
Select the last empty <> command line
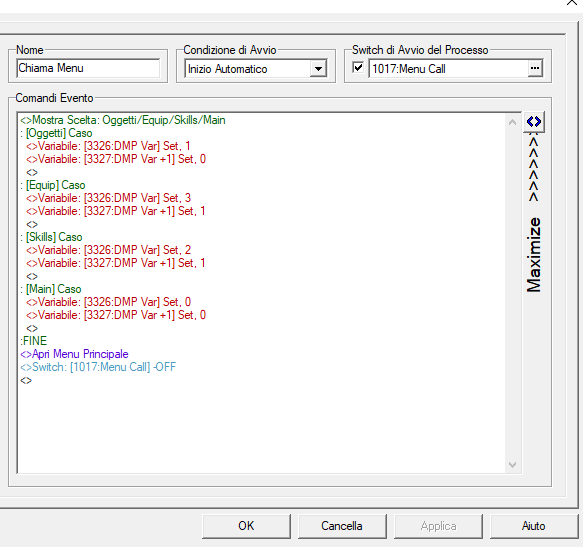(x=26, y=380)
